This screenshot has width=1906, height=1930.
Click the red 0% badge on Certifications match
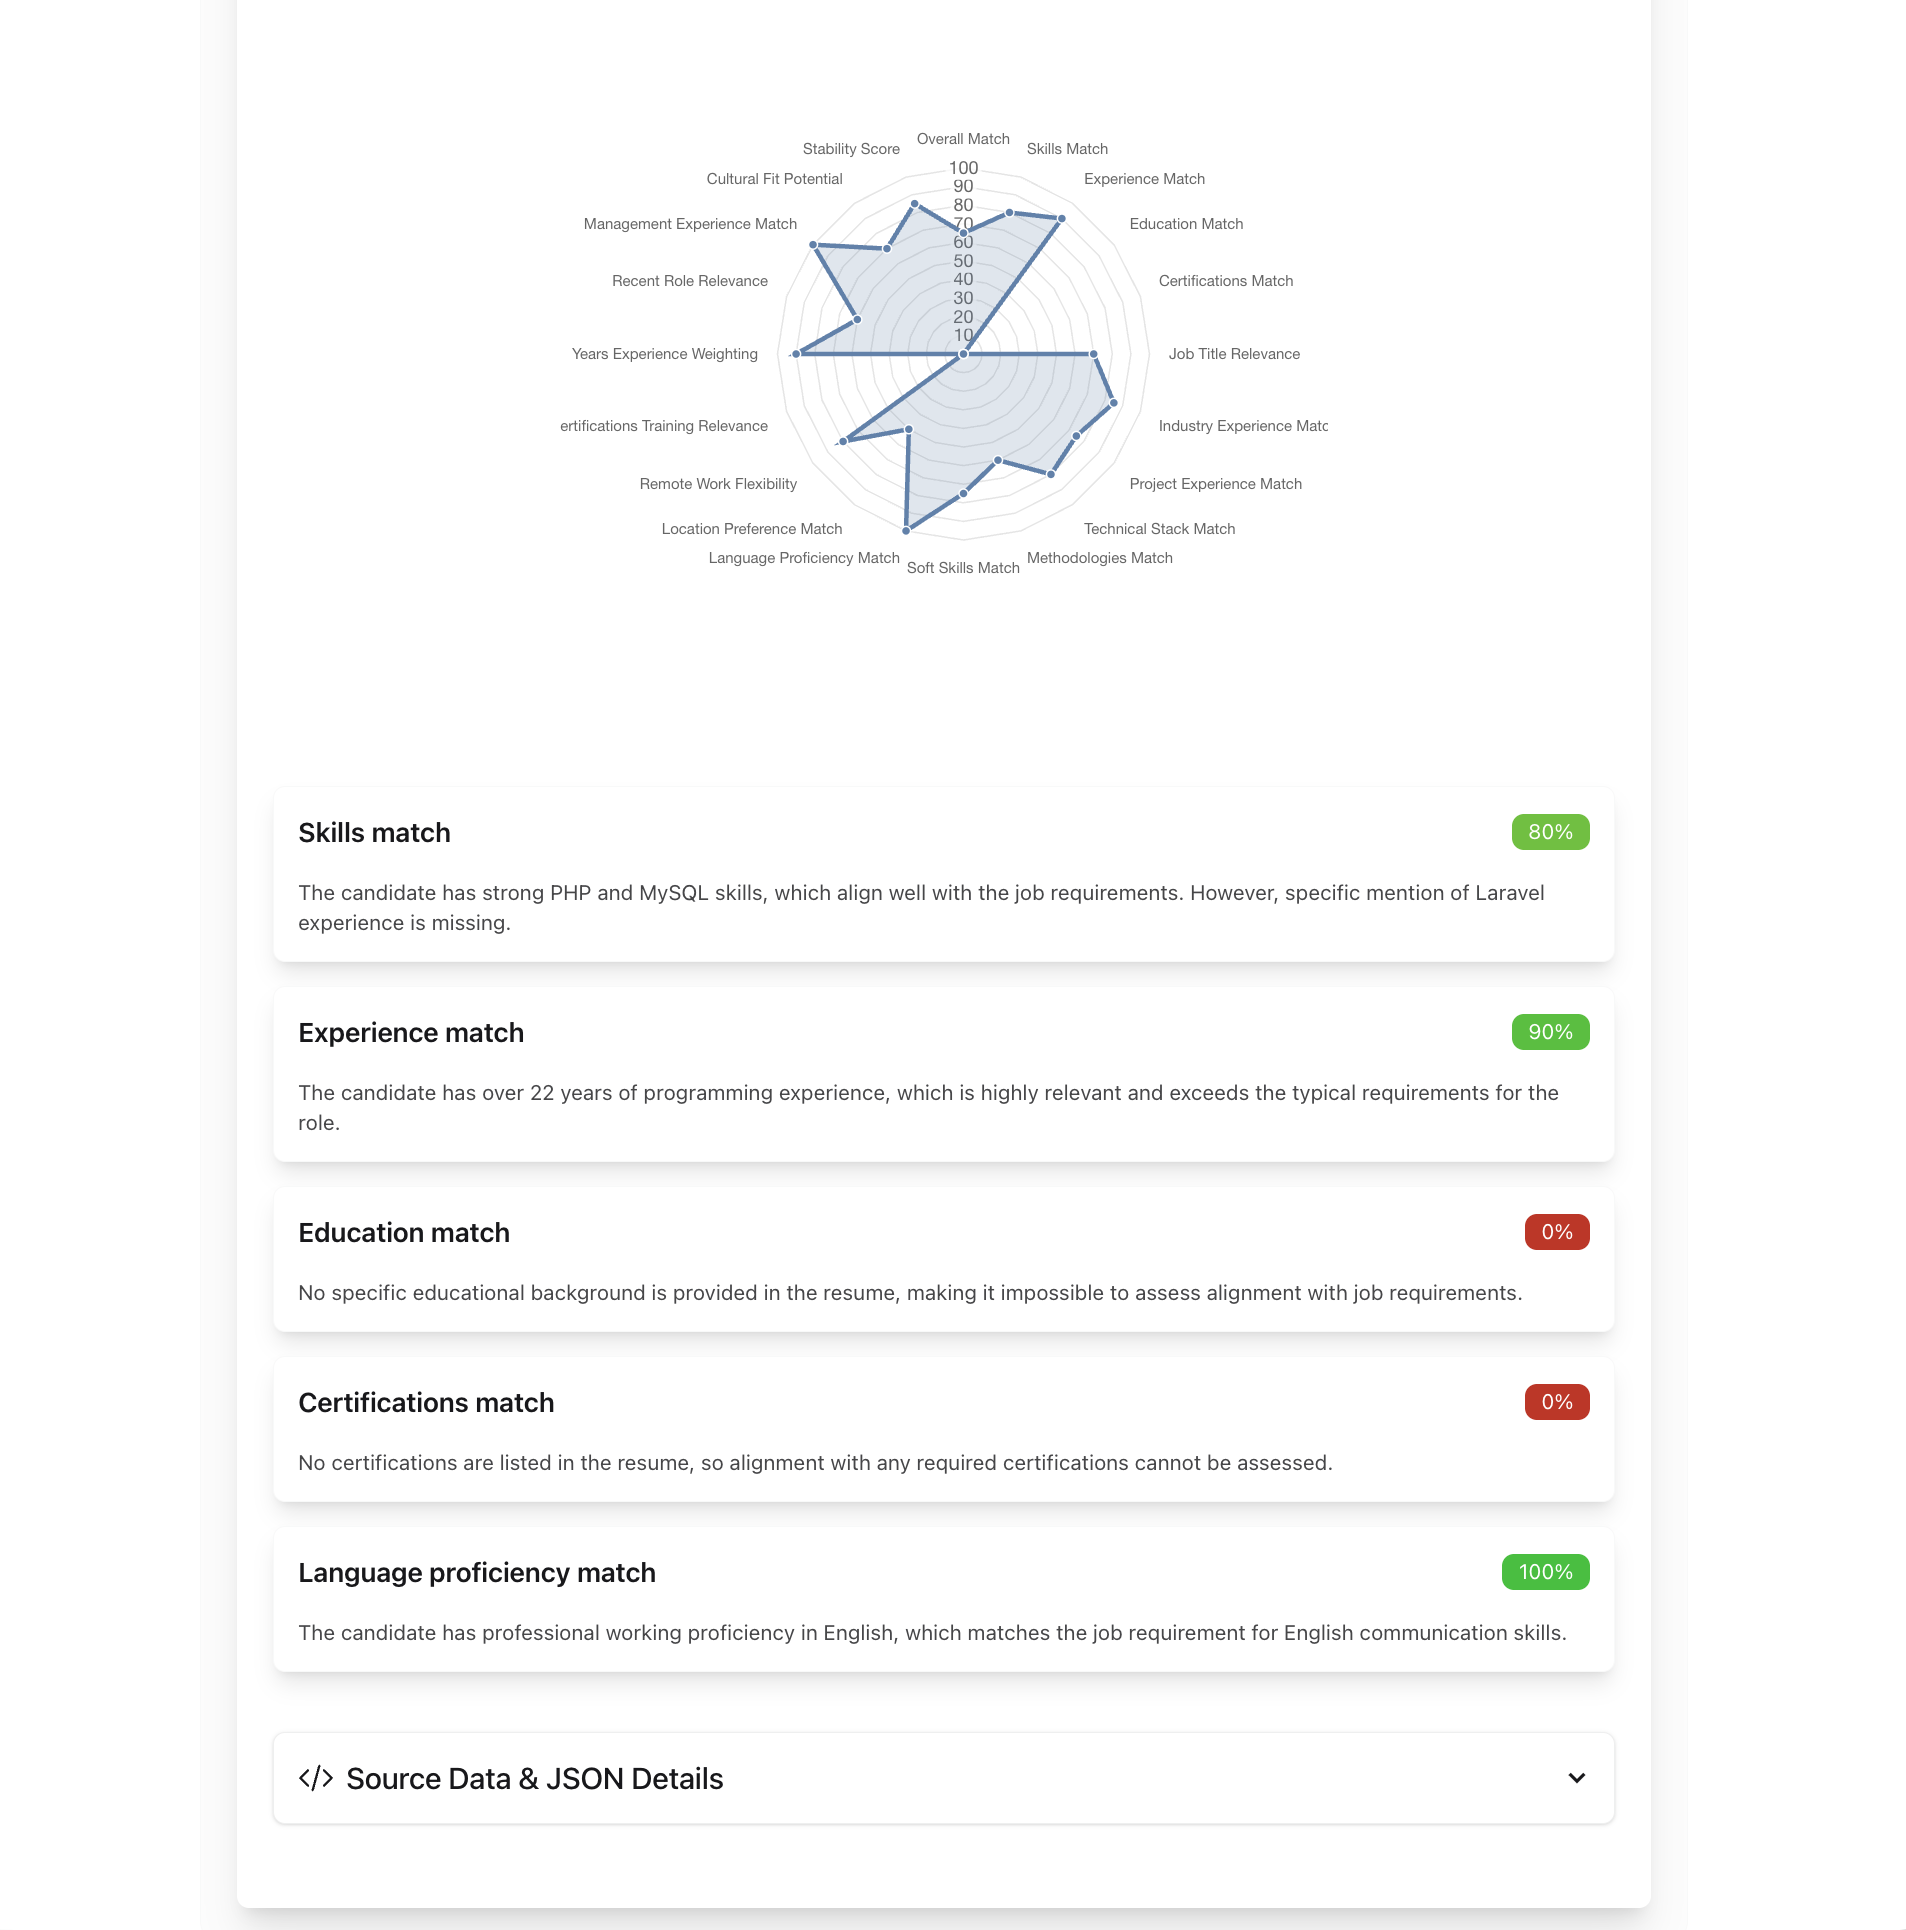click(1555, 1401)
